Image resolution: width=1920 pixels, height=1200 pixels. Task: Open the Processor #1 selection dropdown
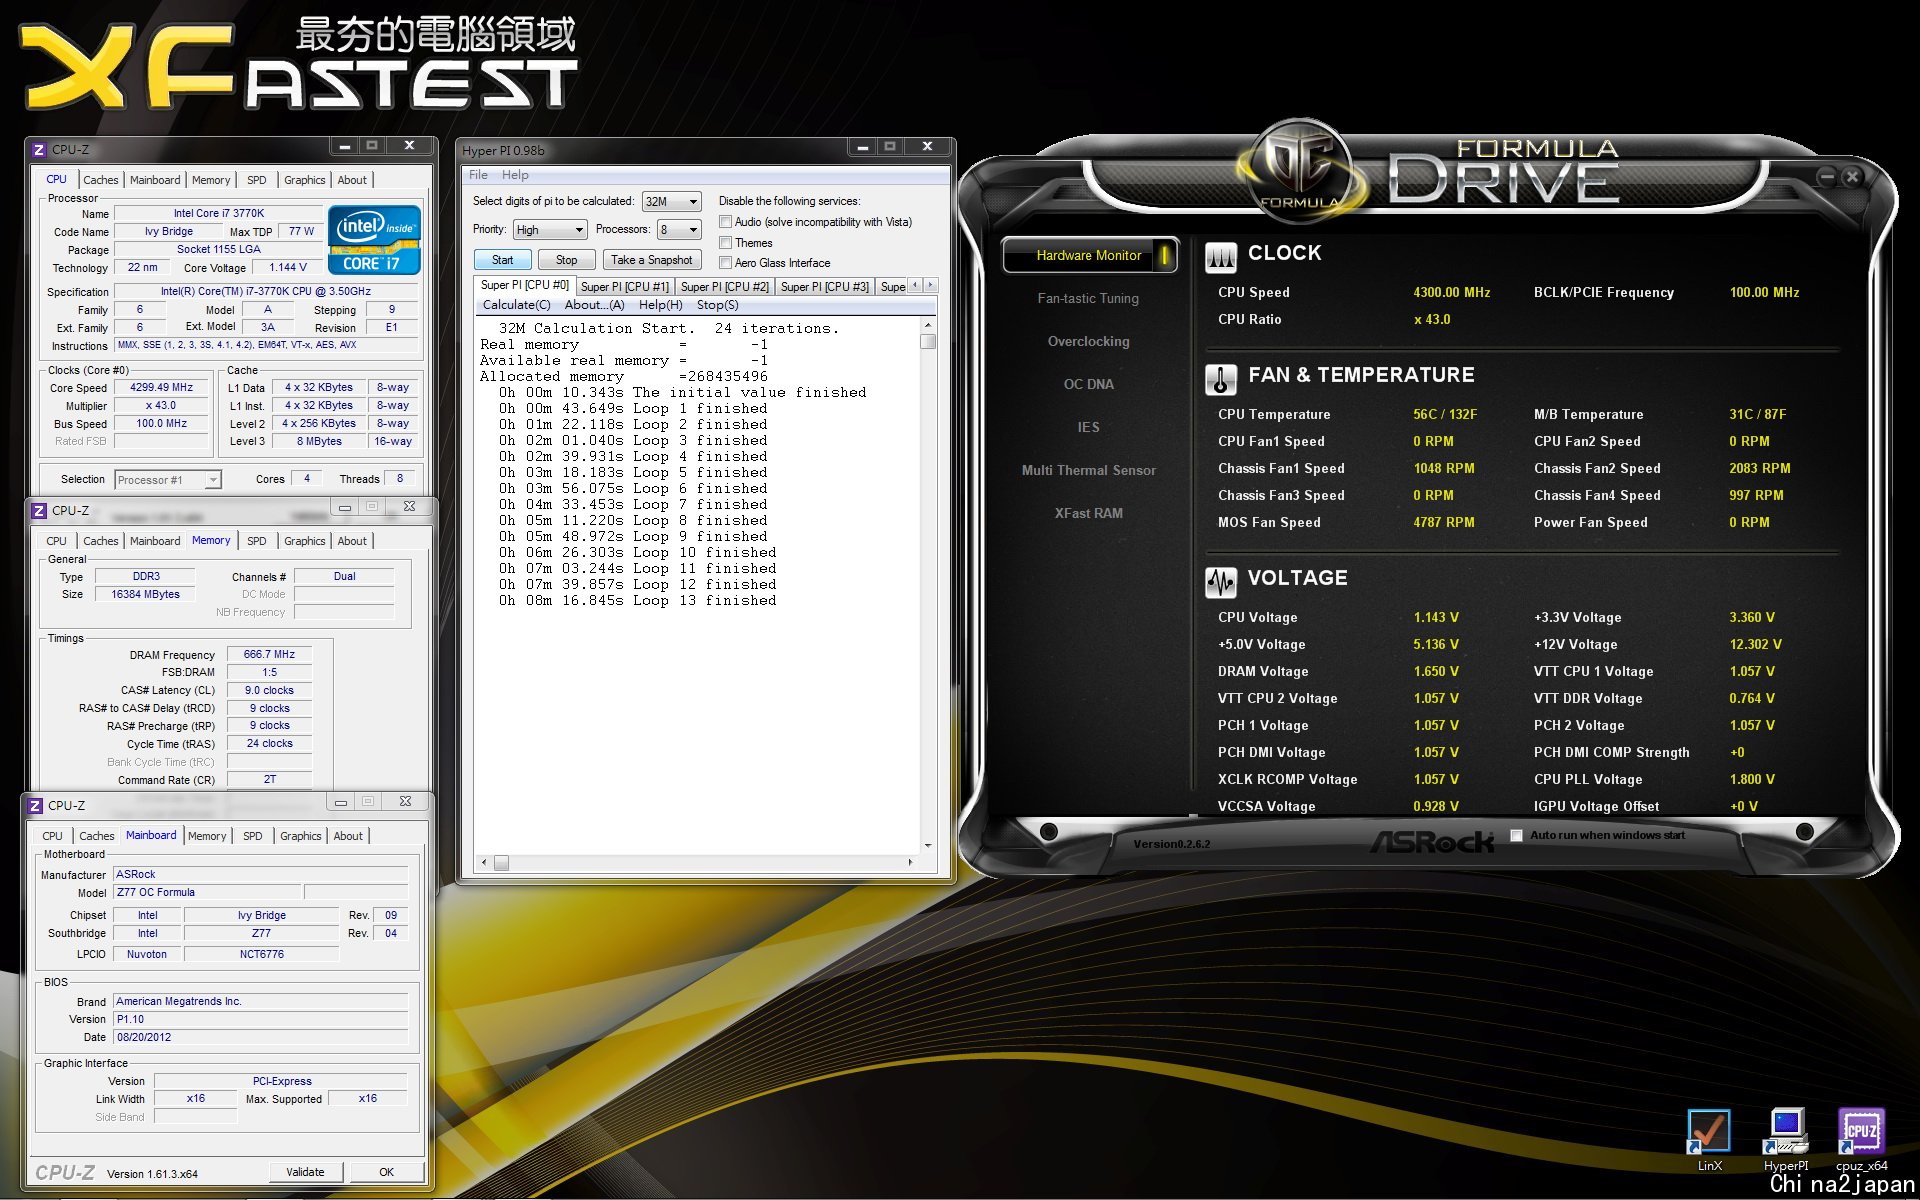click(167, 480)
